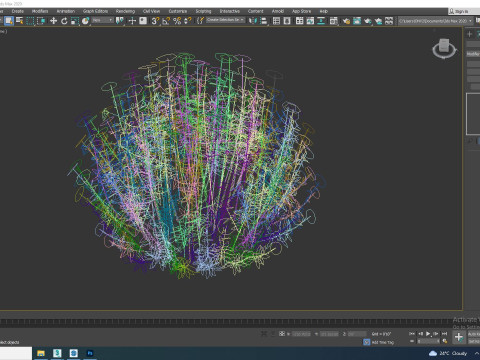Activate Select and Rotate tool
Image resolution: width=480 pixels, height=360 pixels.
pos(64,21)
